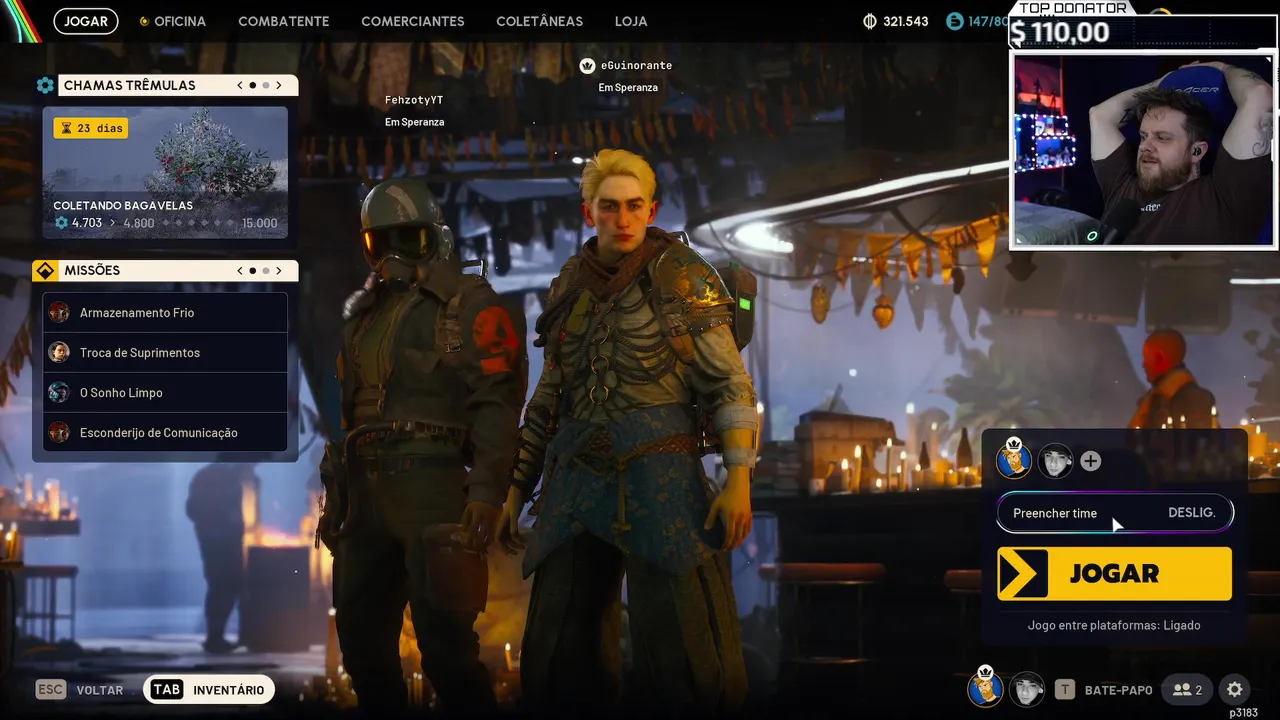The image size is (1280, 720).
Task: Open the Armazenamento Frio mission
Action: click(x=165, y=312)
